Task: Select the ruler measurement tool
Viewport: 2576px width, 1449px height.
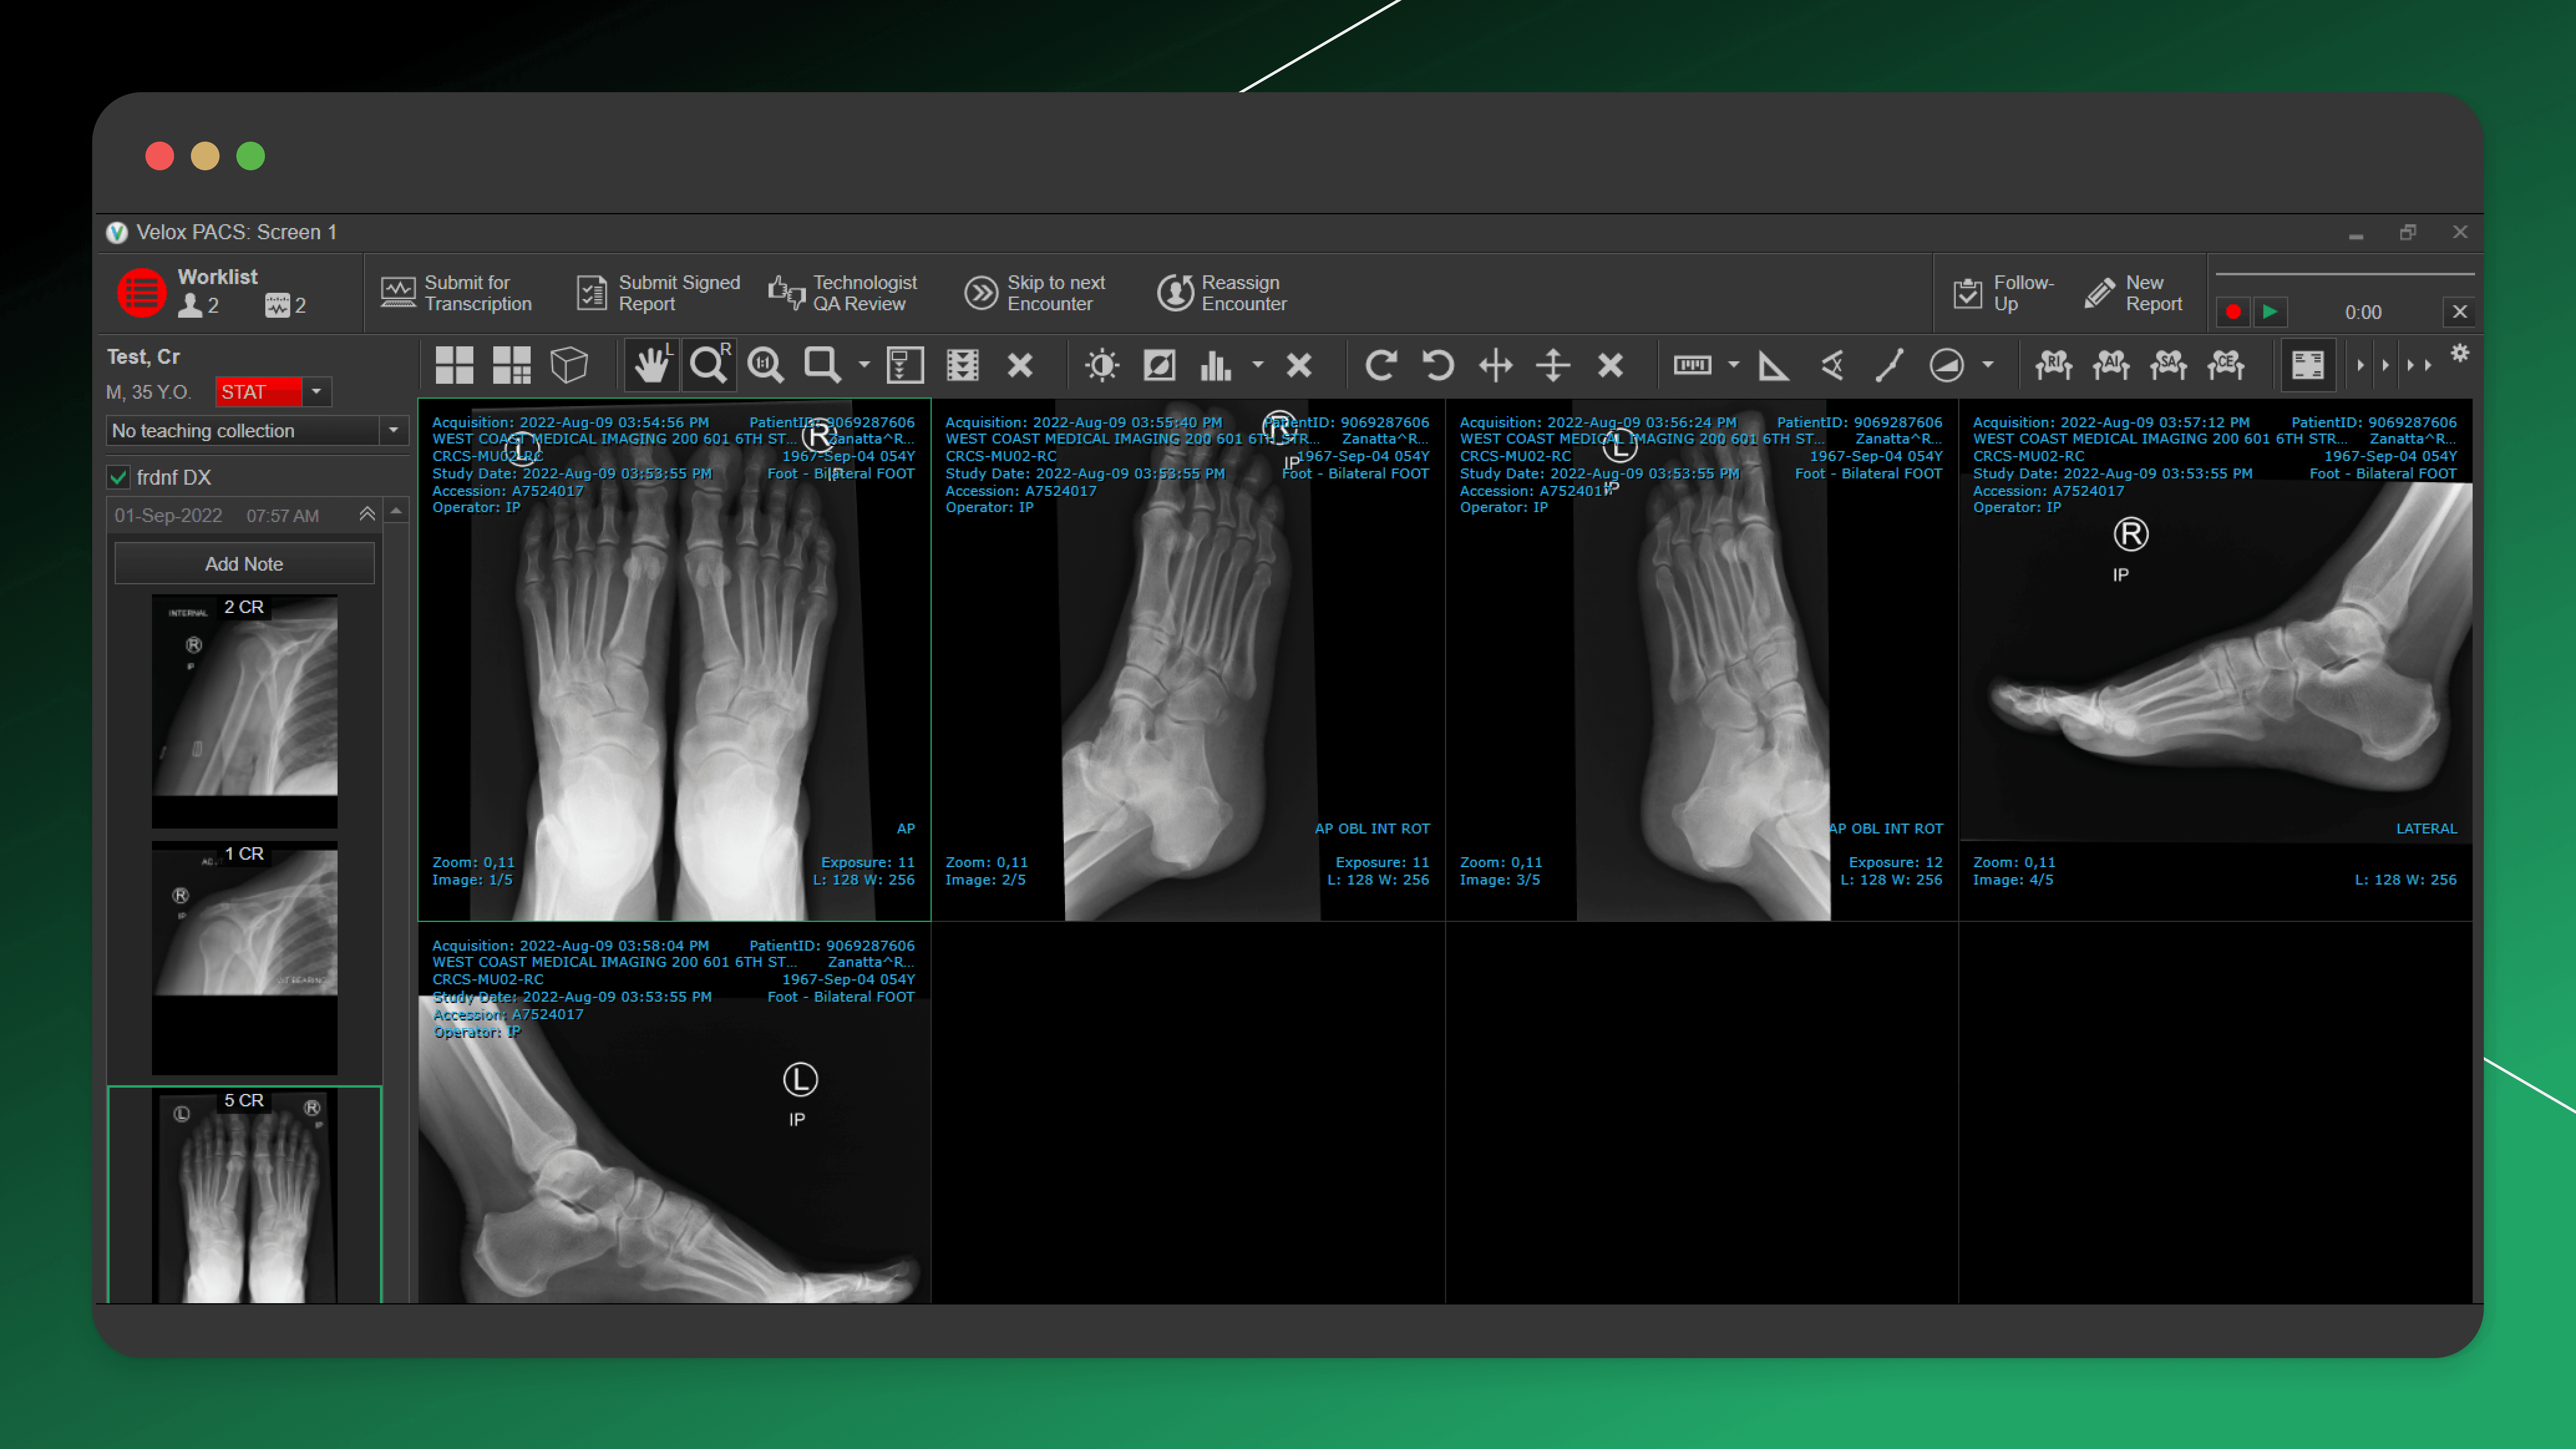Action: tap(1692, 365)
